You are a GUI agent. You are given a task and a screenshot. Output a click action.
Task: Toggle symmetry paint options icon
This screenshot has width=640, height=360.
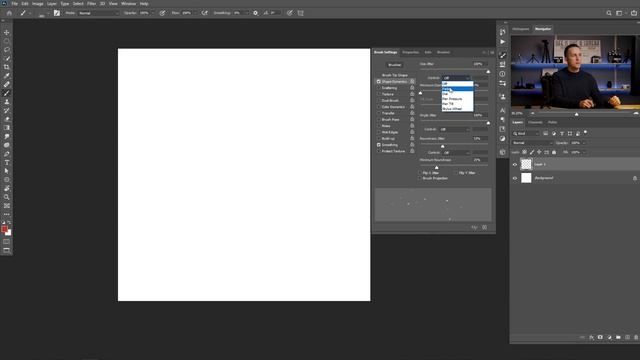coord(300,13)
